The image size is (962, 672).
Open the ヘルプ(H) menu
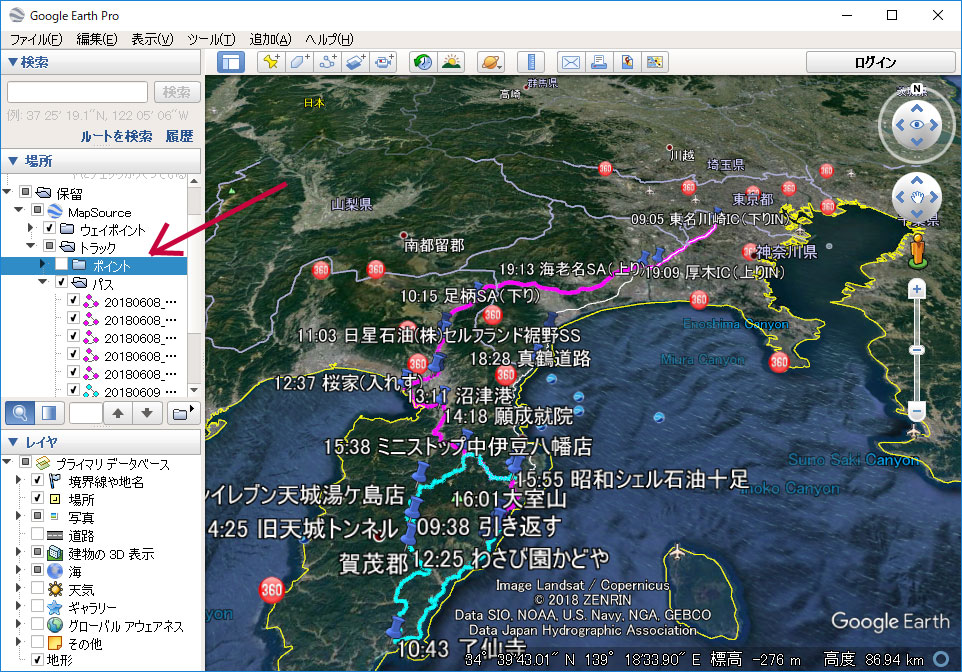coord(329,39)
